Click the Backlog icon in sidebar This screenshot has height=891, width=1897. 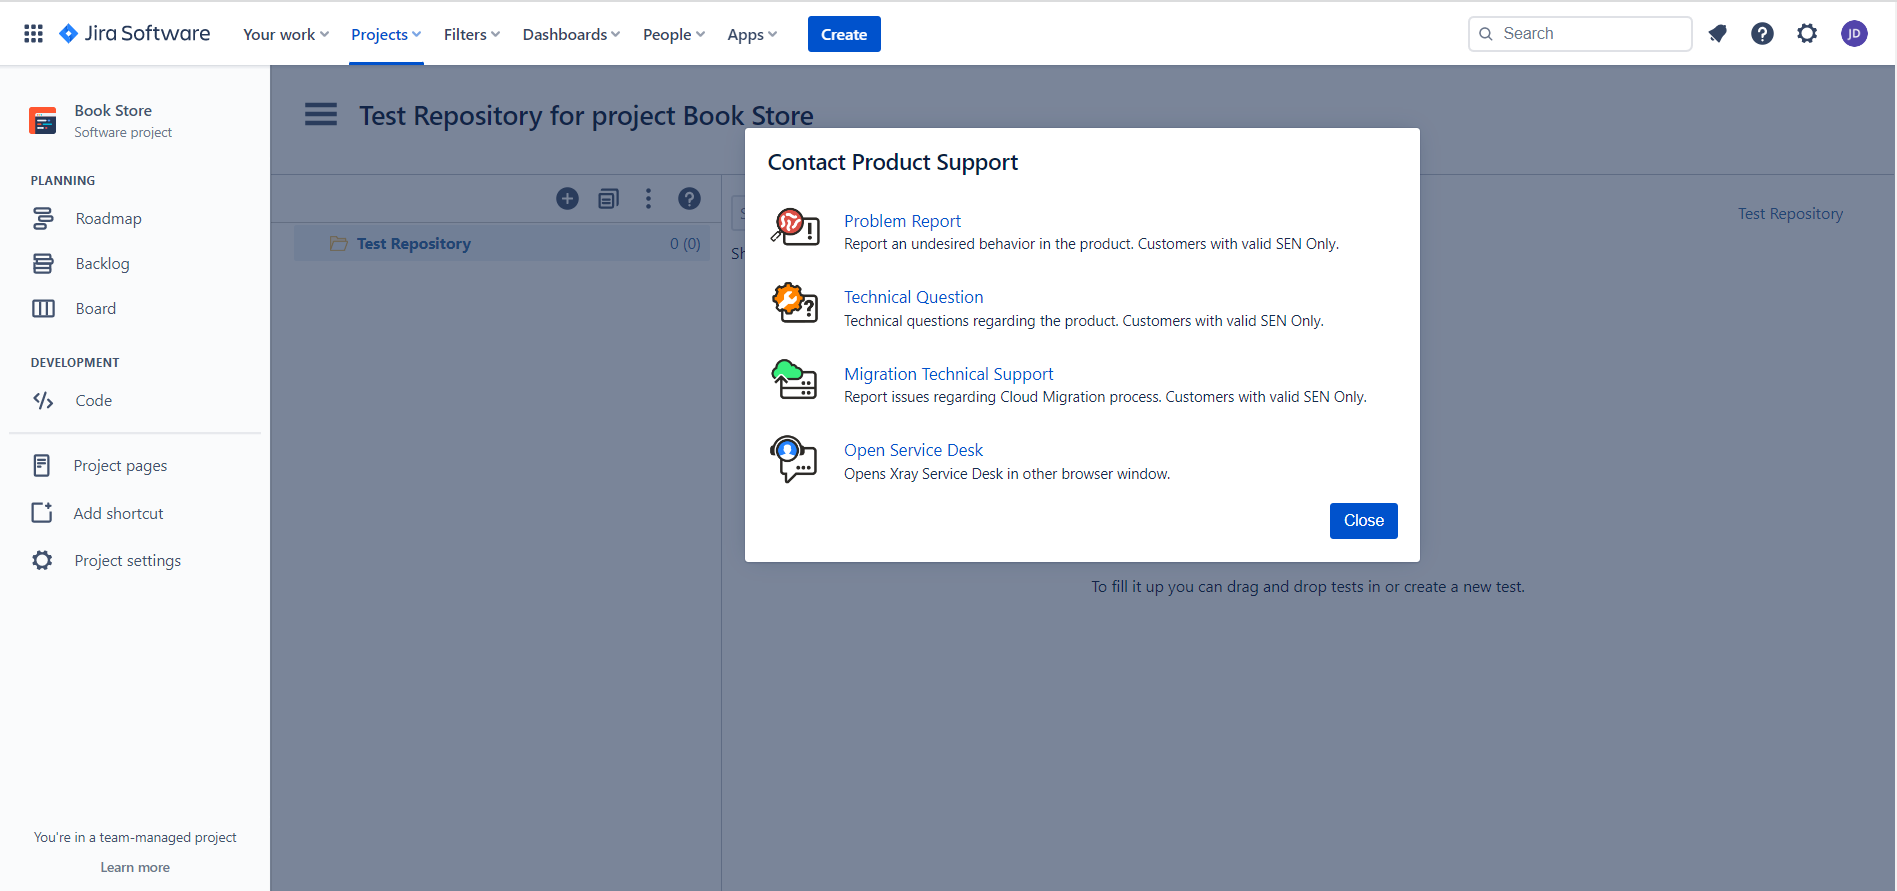43,264
